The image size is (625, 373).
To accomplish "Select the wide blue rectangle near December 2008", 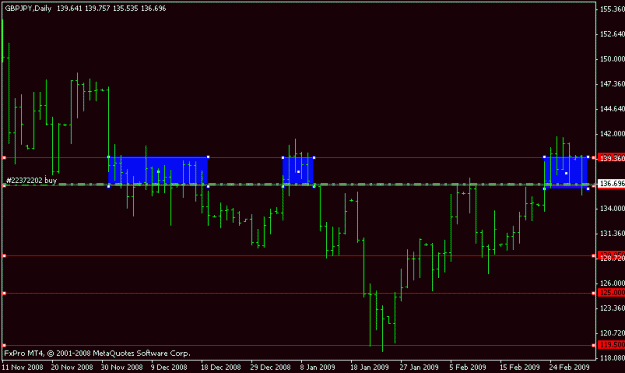I will click(x=158, y=171).
